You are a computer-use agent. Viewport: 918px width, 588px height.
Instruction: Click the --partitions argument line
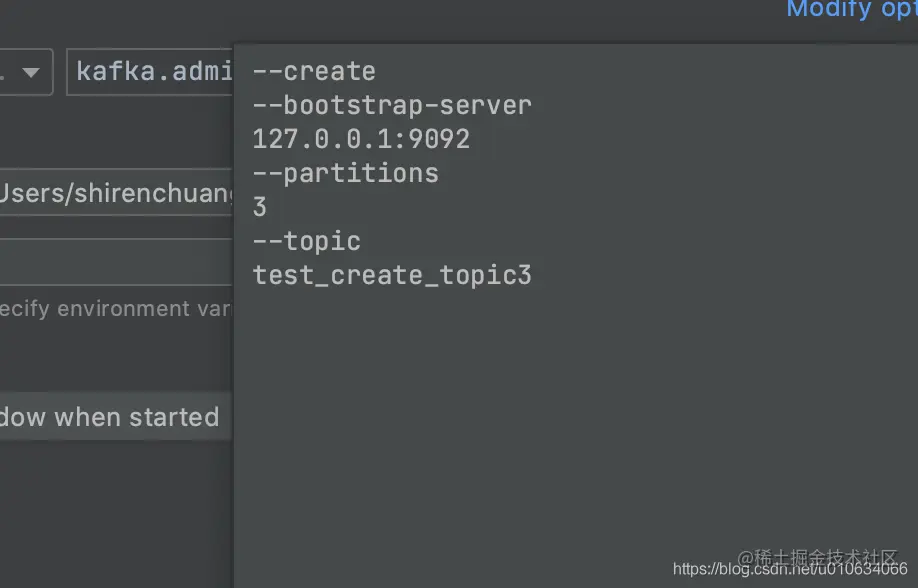(x=345, y=173)
